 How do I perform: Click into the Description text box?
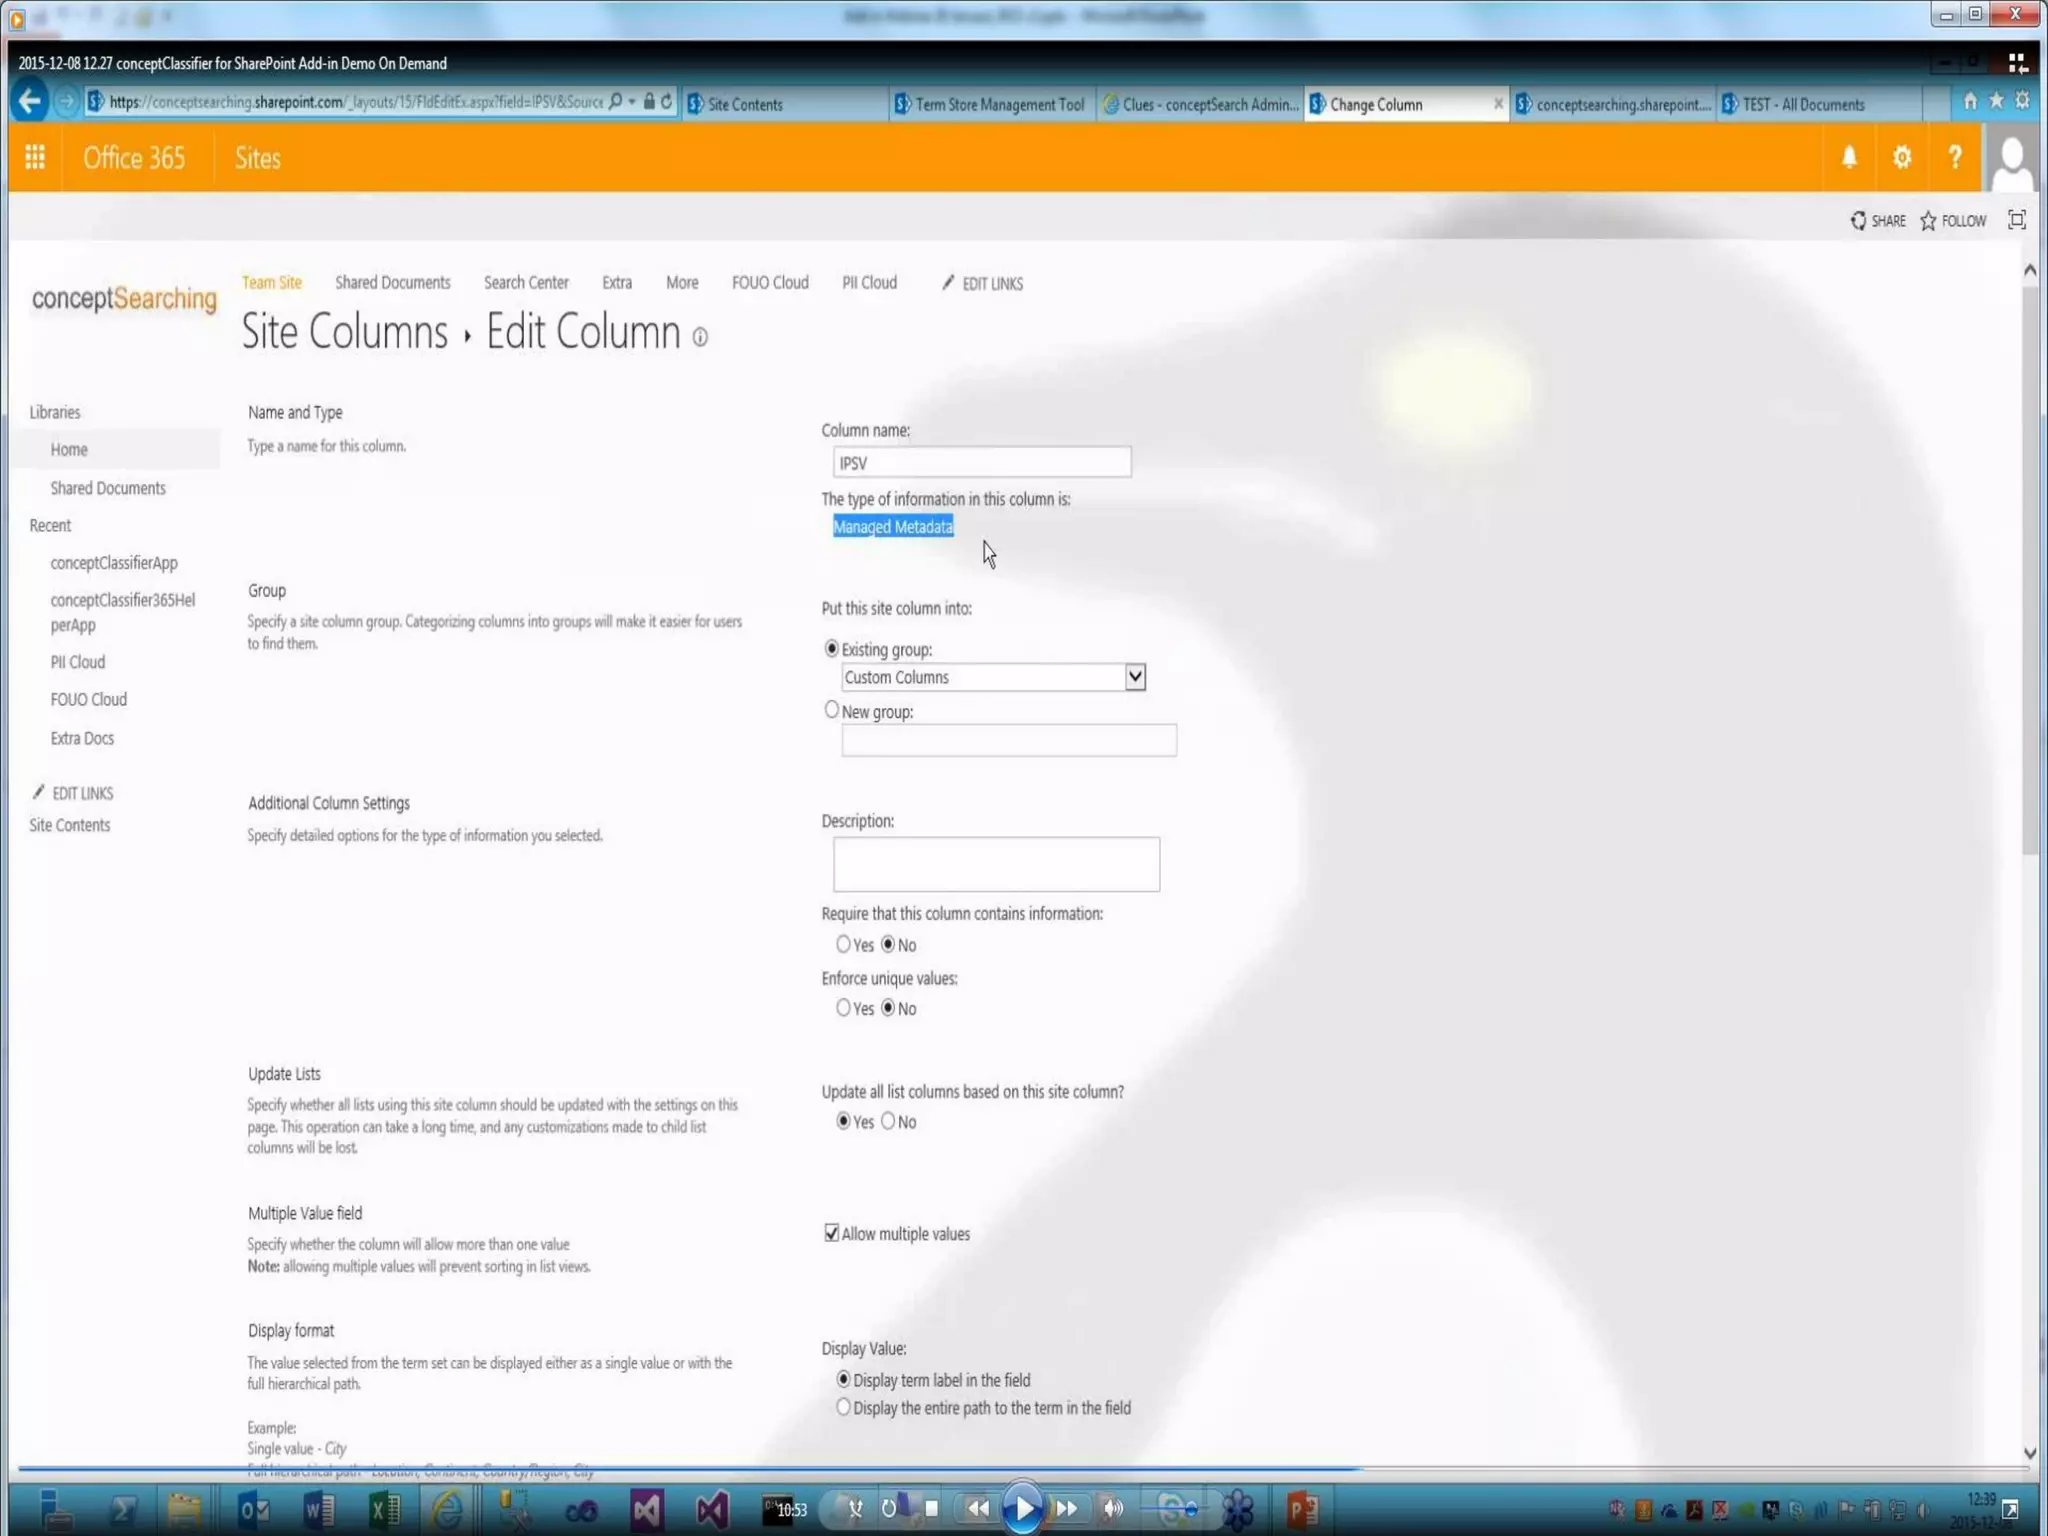[x=995, y=864]
